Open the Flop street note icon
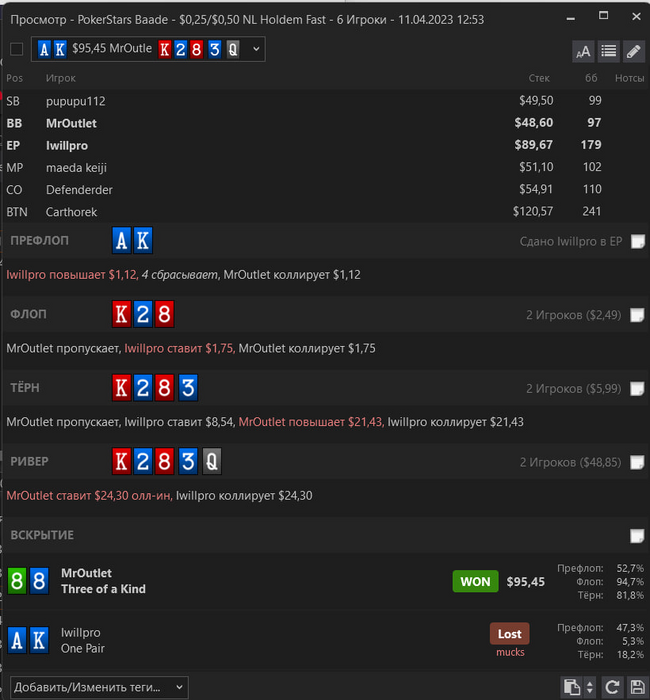The image size is (650, 700). (x=638, y=315)
